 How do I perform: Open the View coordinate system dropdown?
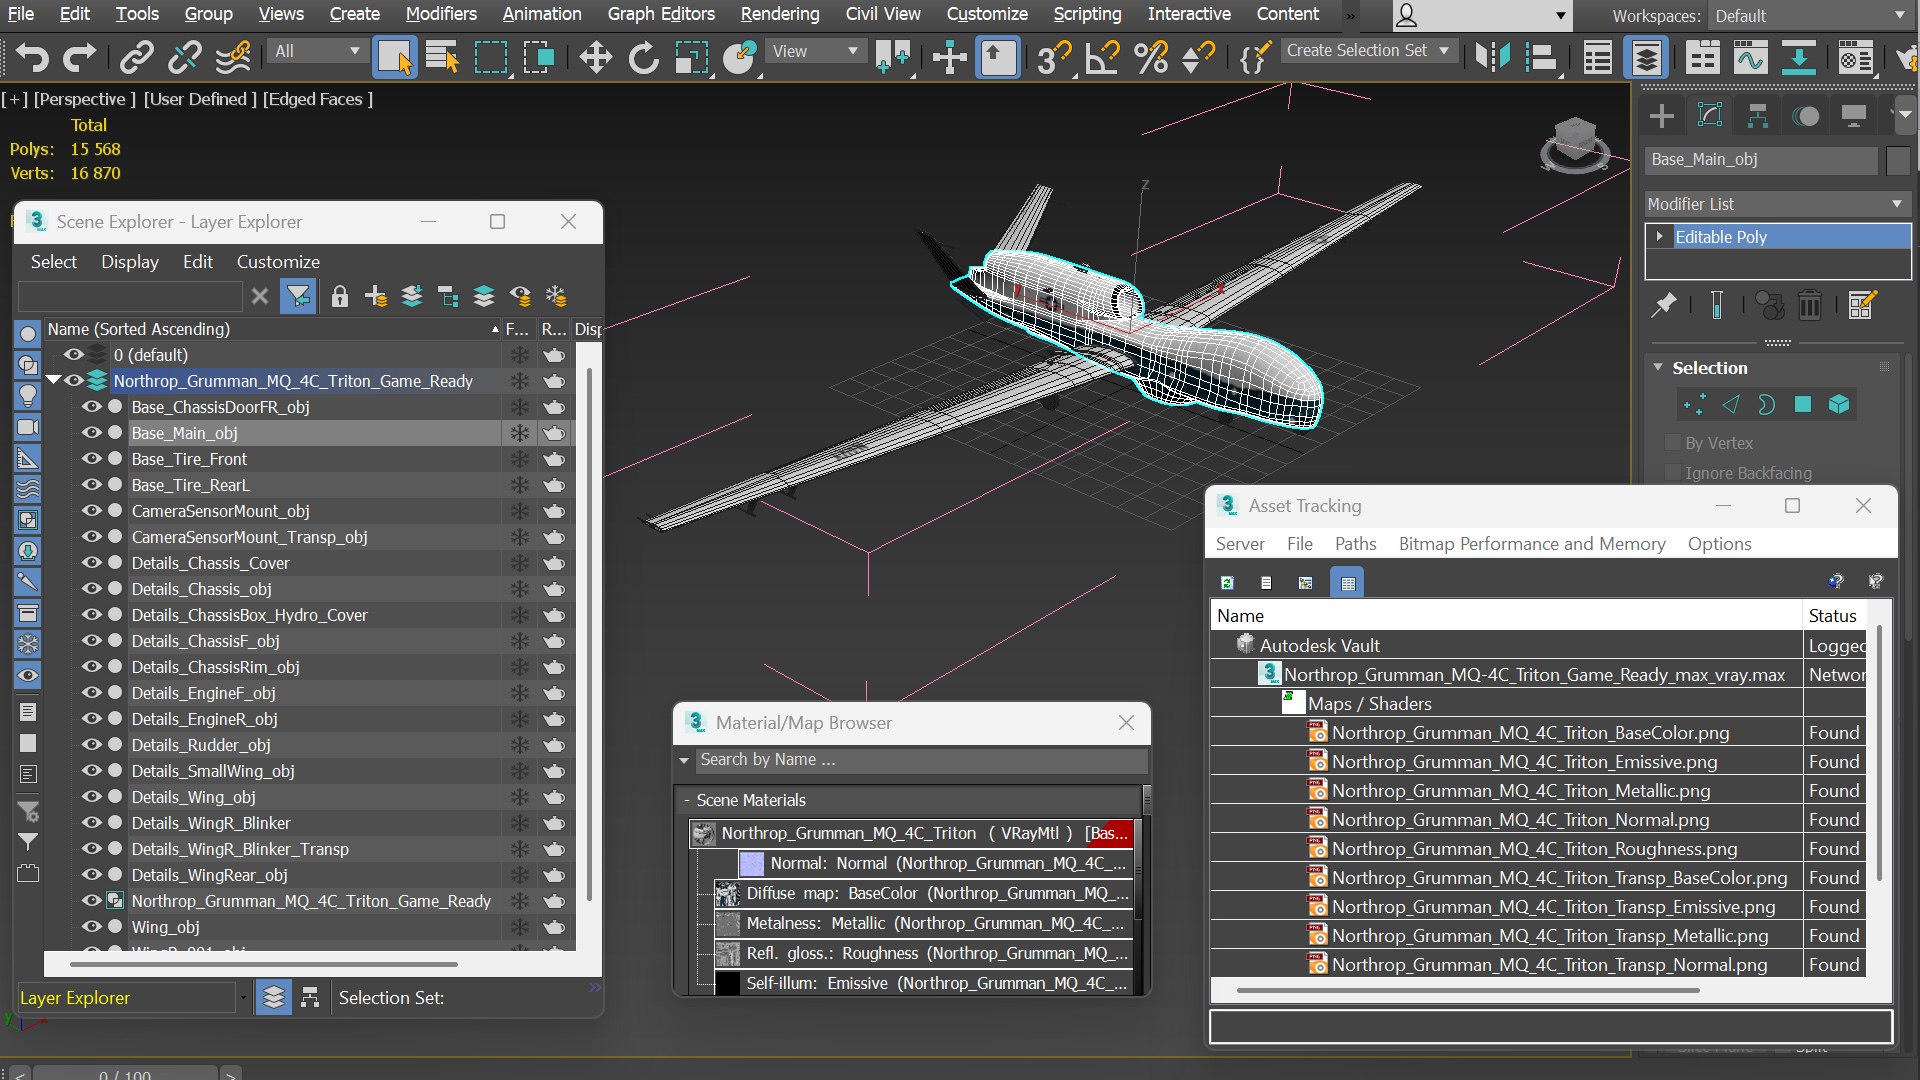coord(814,51)
